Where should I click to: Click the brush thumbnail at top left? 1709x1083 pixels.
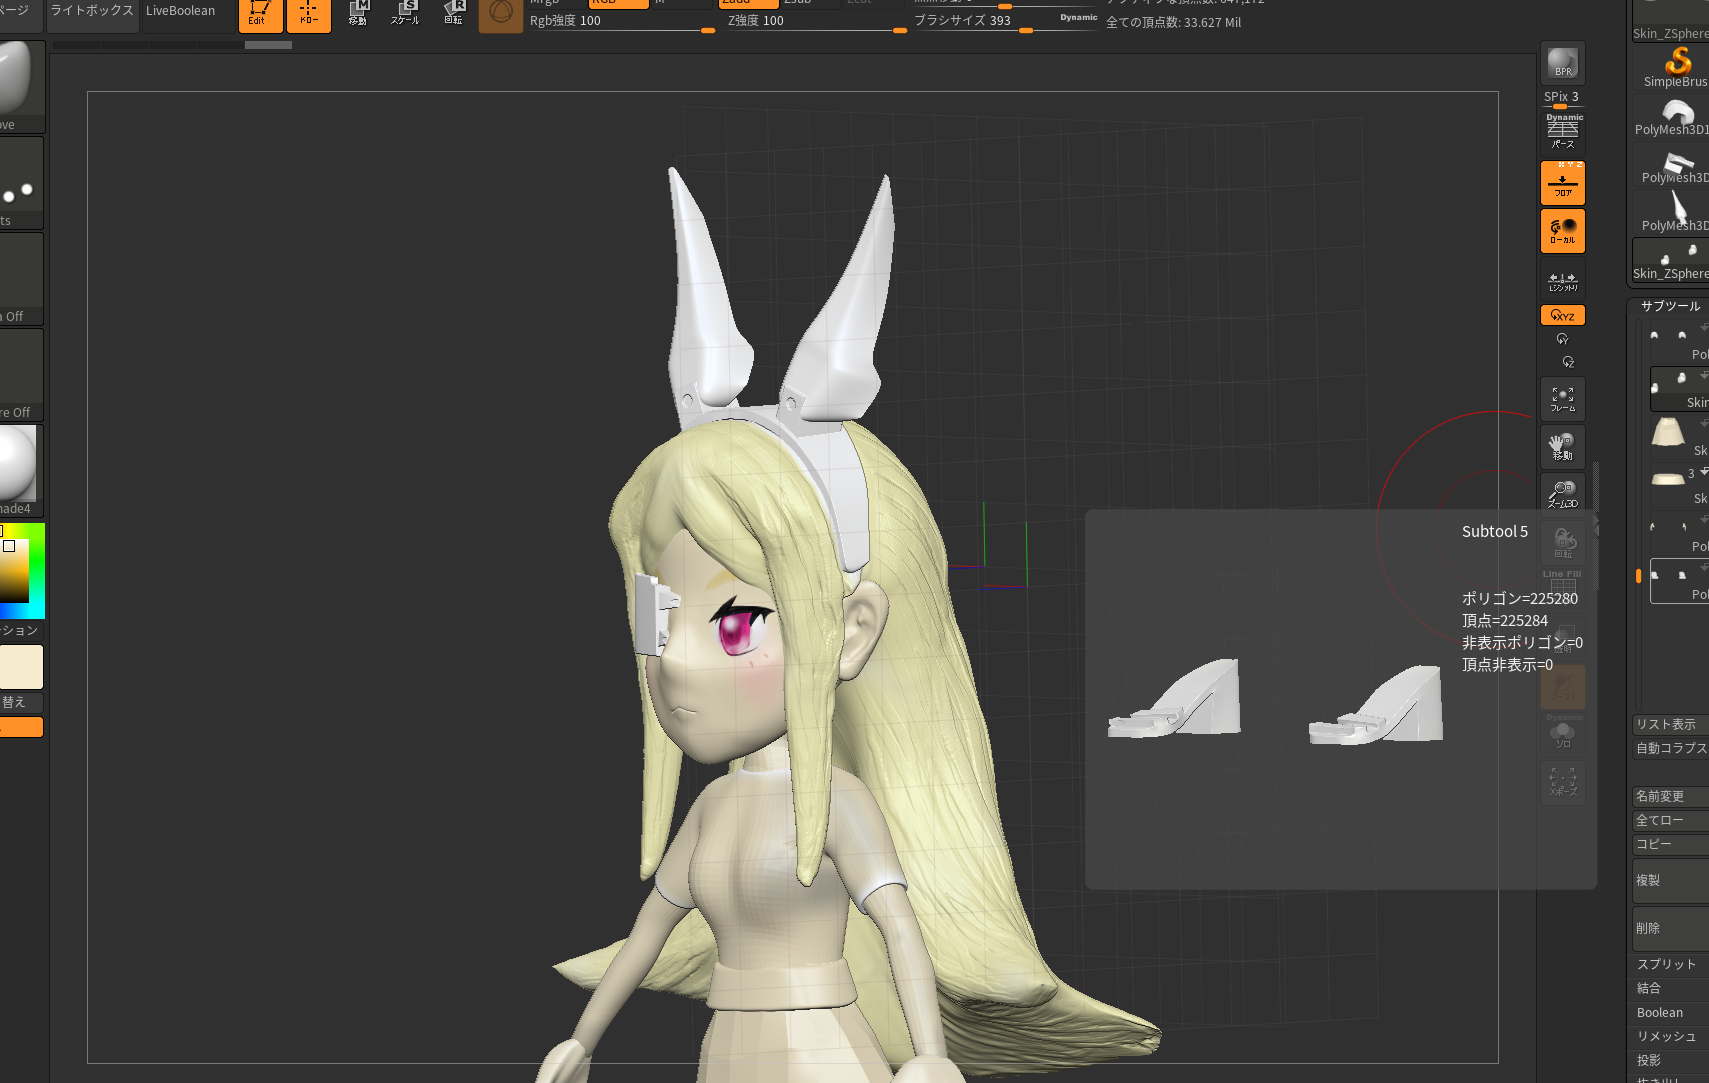(x=21, y=86)
